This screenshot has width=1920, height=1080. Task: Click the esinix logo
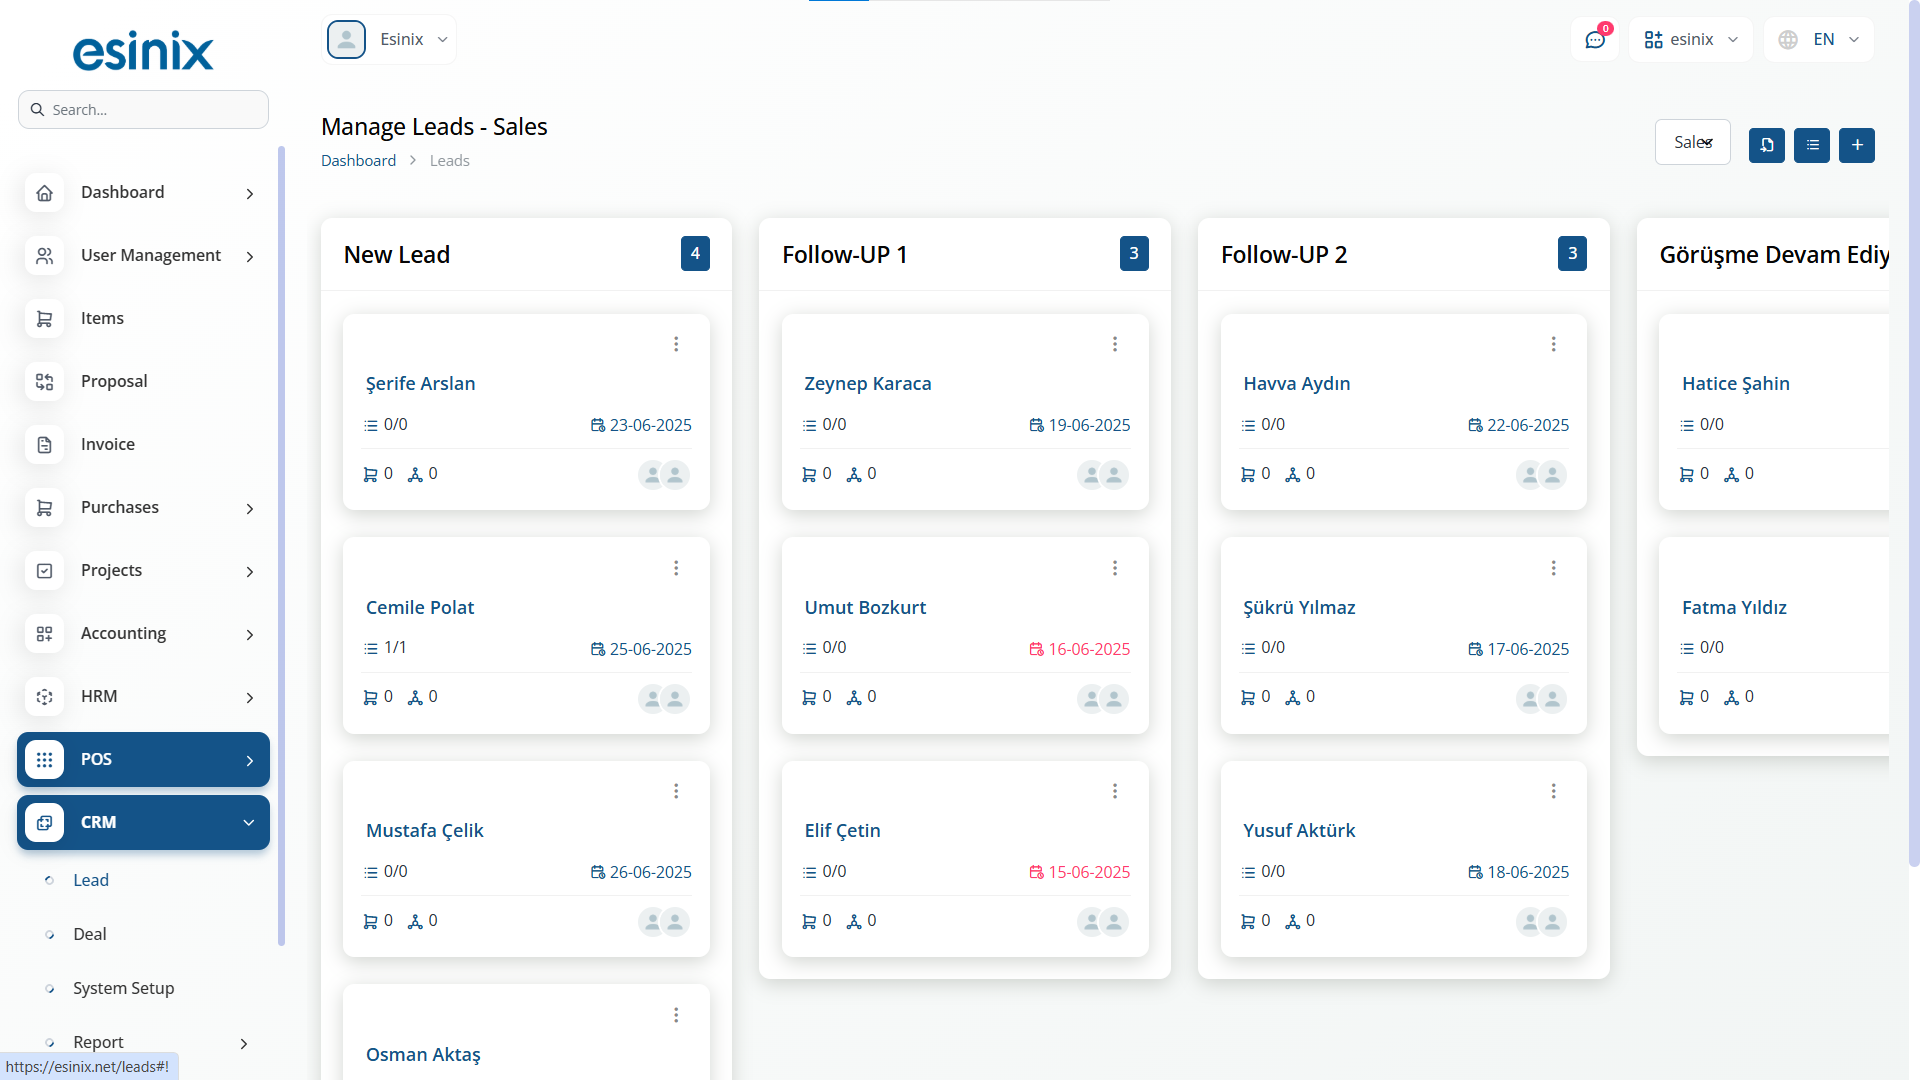pyautogui.click(x=143, y=50)
